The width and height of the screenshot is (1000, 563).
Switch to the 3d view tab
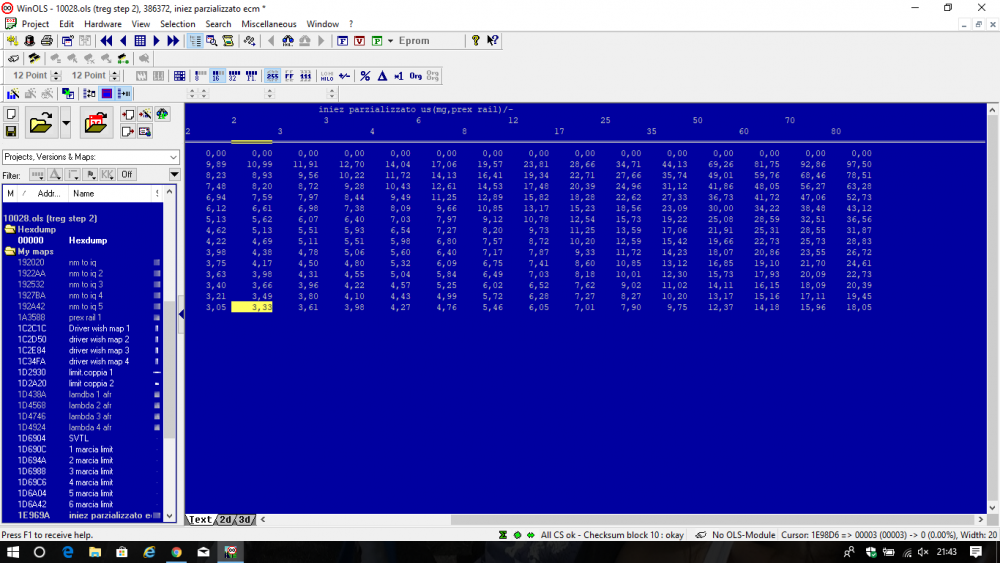[x=245, y=519]
